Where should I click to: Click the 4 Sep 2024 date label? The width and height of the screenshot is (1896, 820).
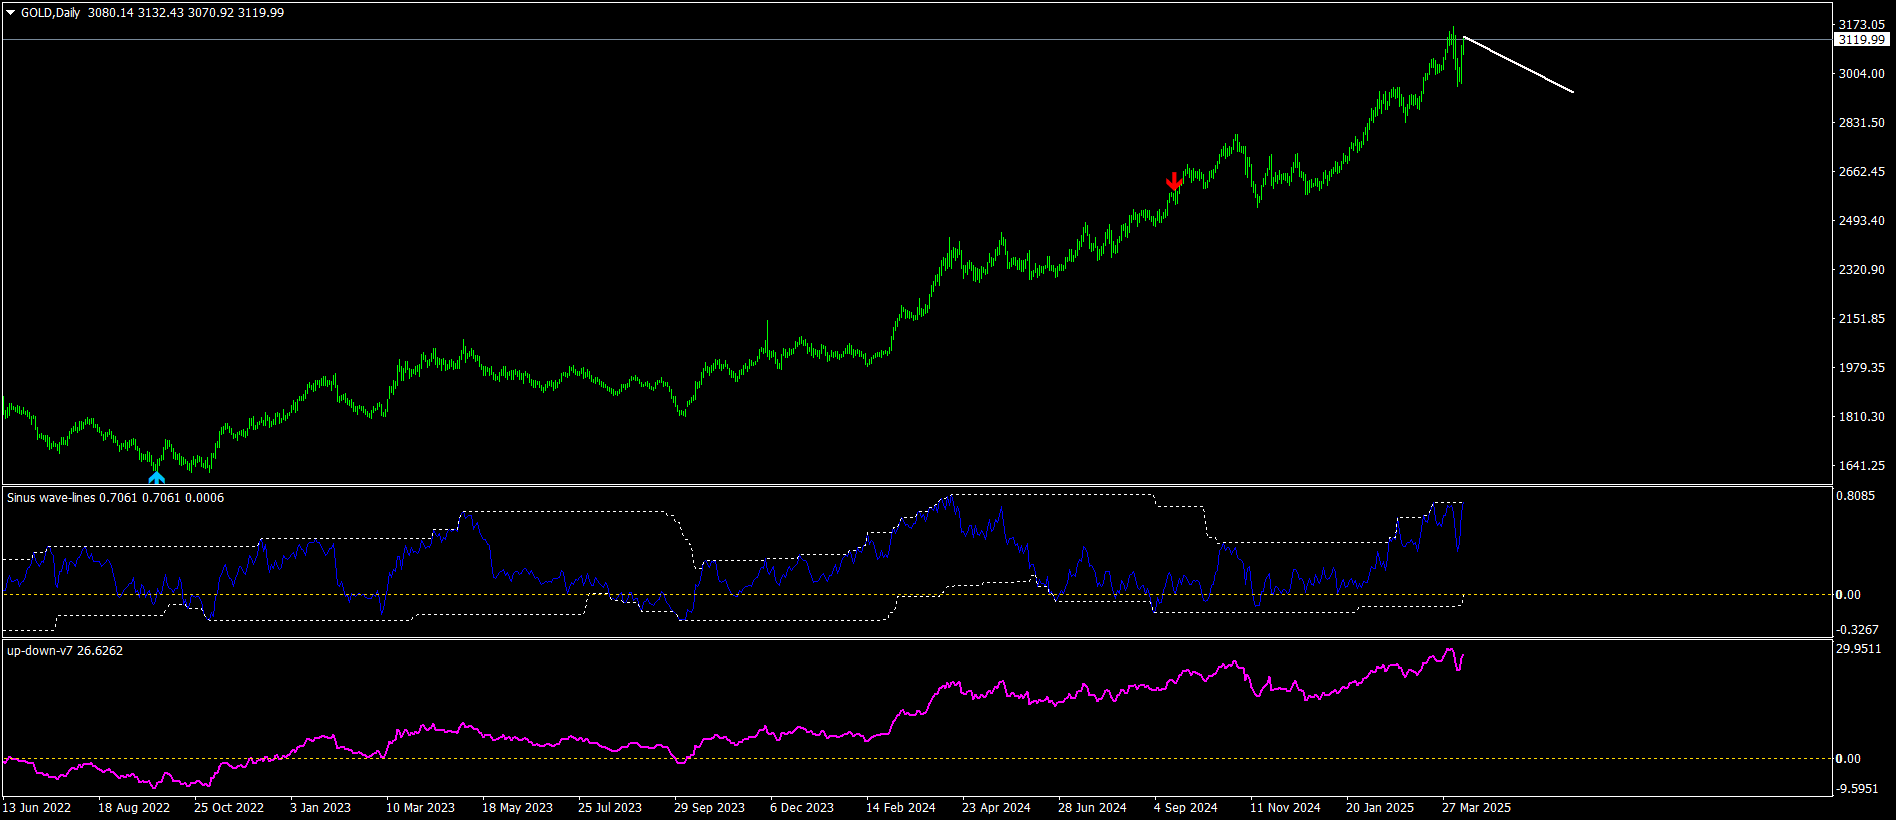tap(1186, 808)
